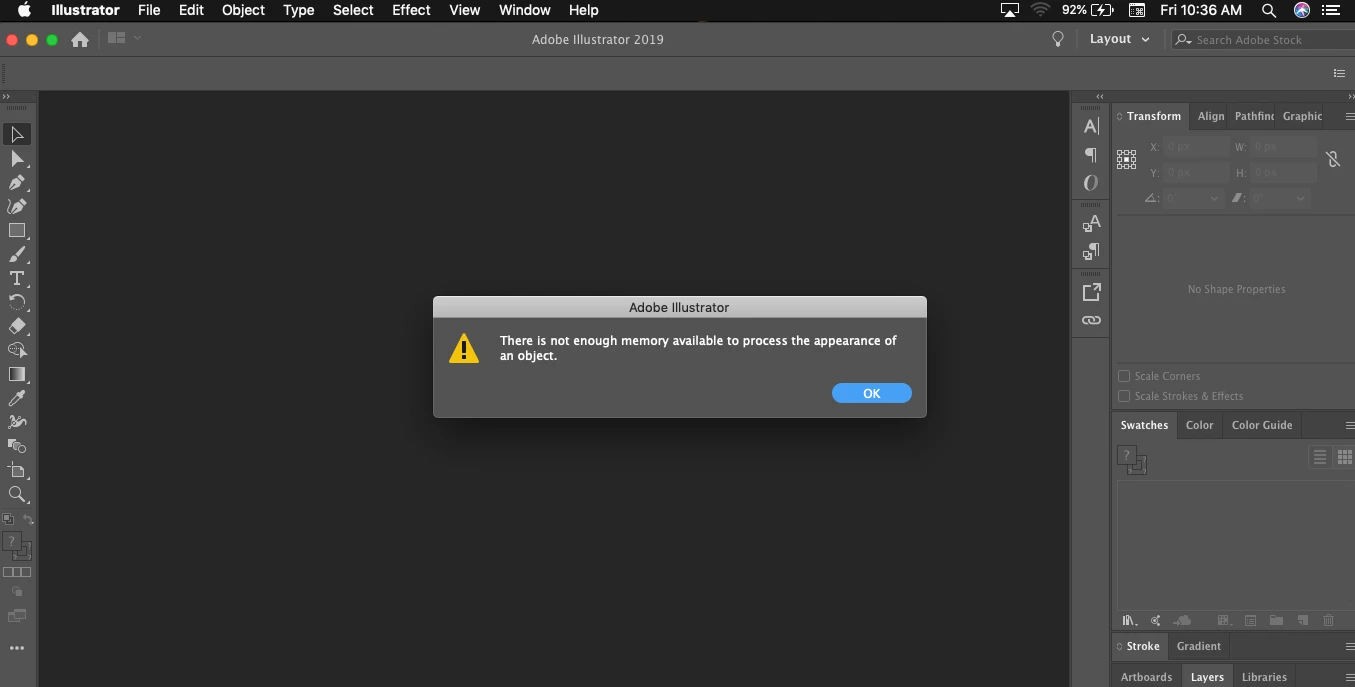Select the Direct Selection tool

pos(17,159)
